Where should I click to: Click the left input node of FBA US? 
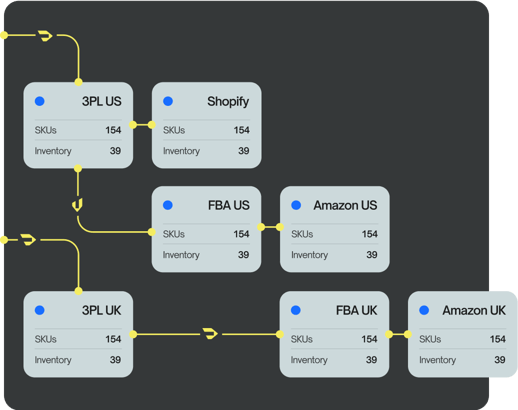pyautogui.click(x=152, y=232)
